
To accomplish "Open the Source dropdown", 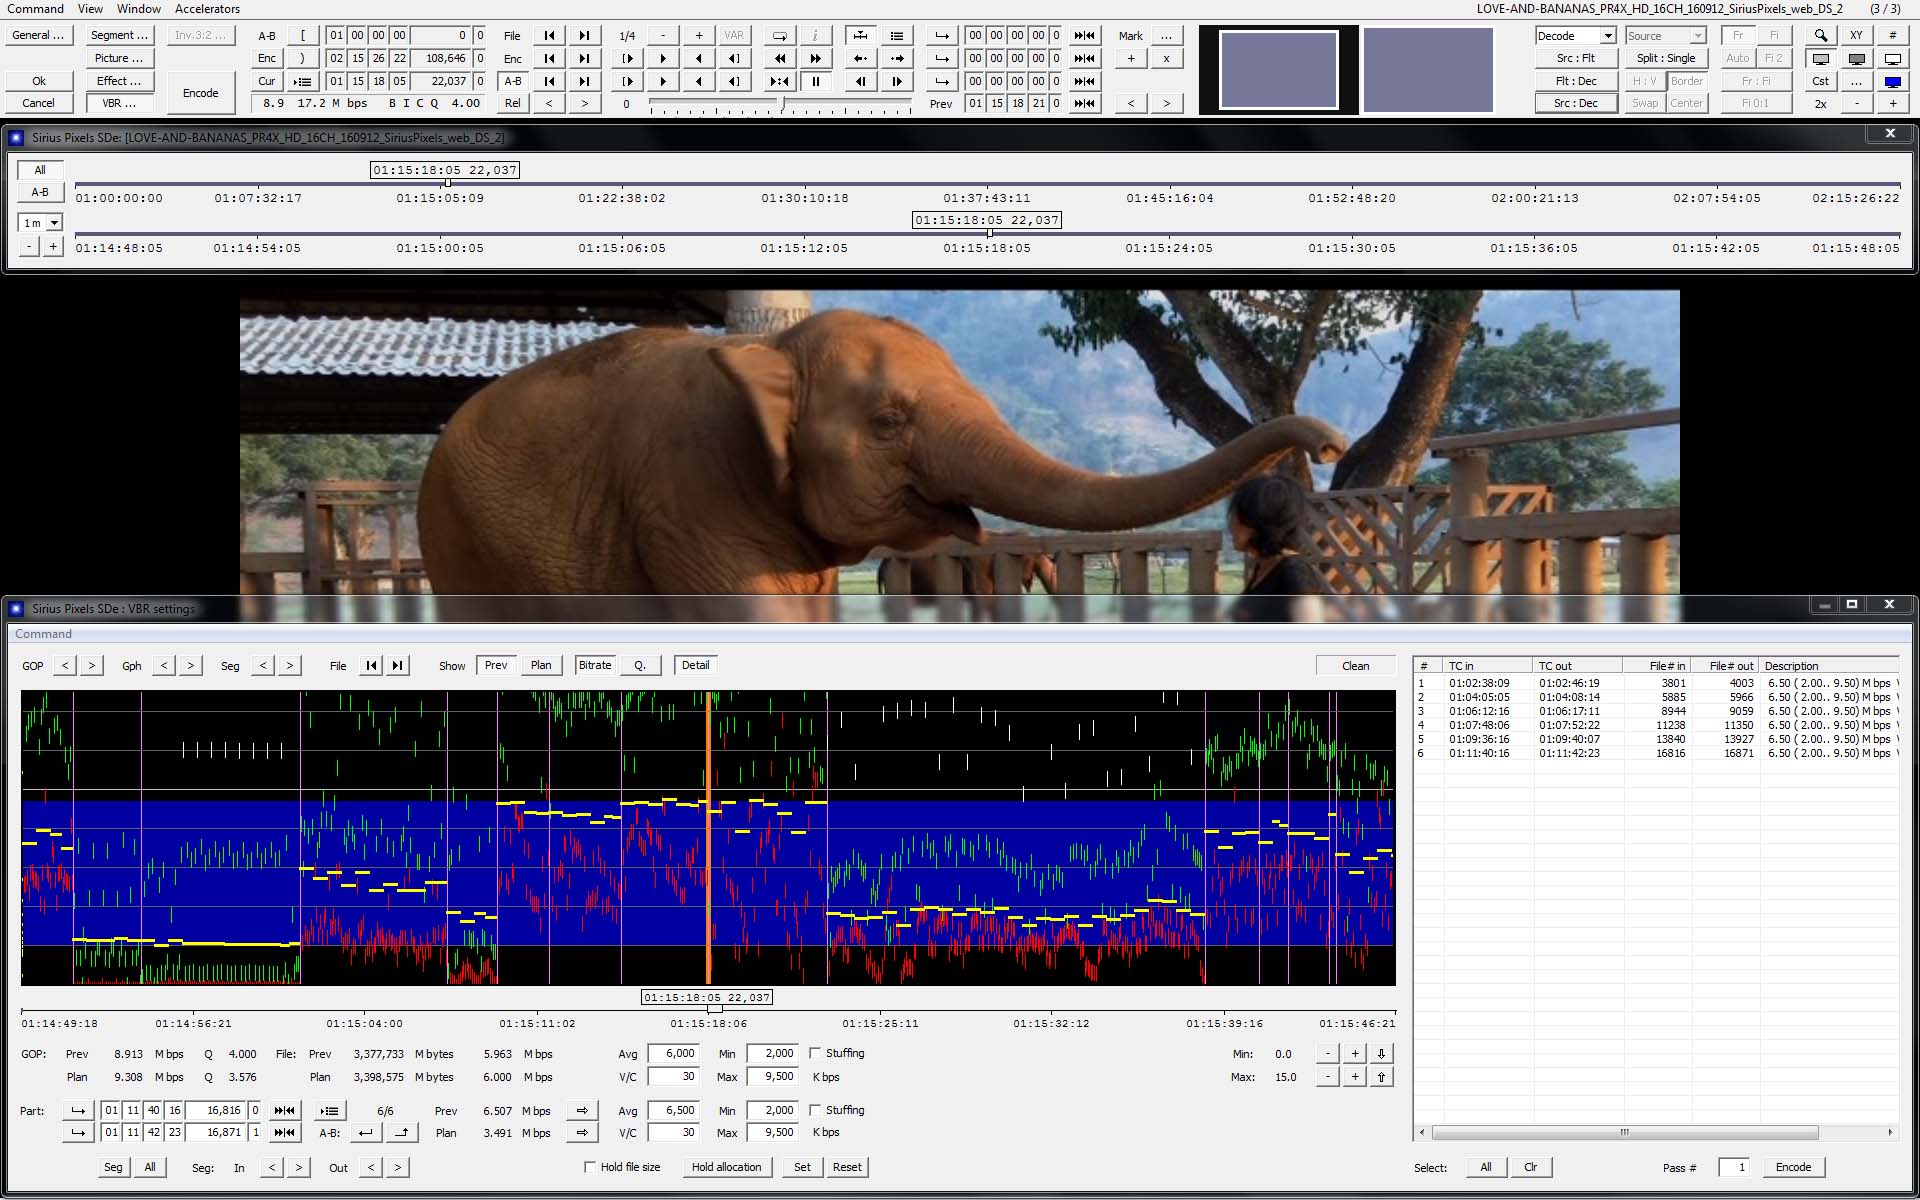I will click(1666, 35).
